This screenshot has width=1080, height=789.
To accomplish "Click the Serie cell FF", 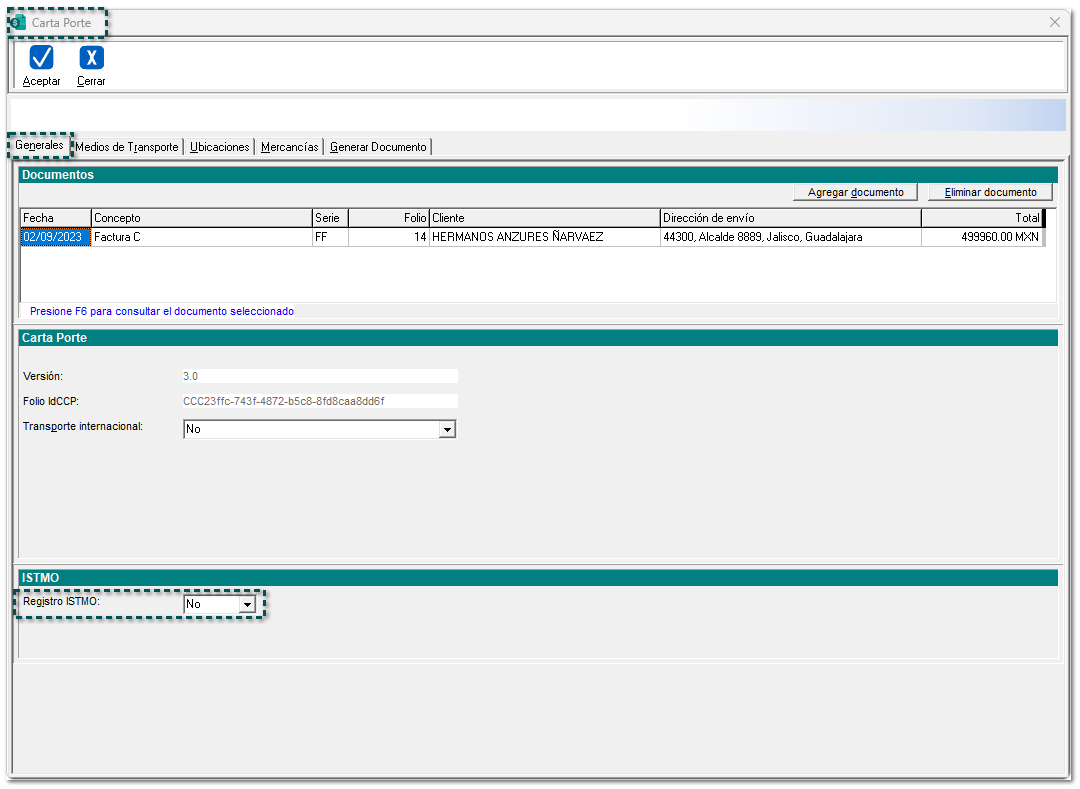I will click(x=331, y=237).
